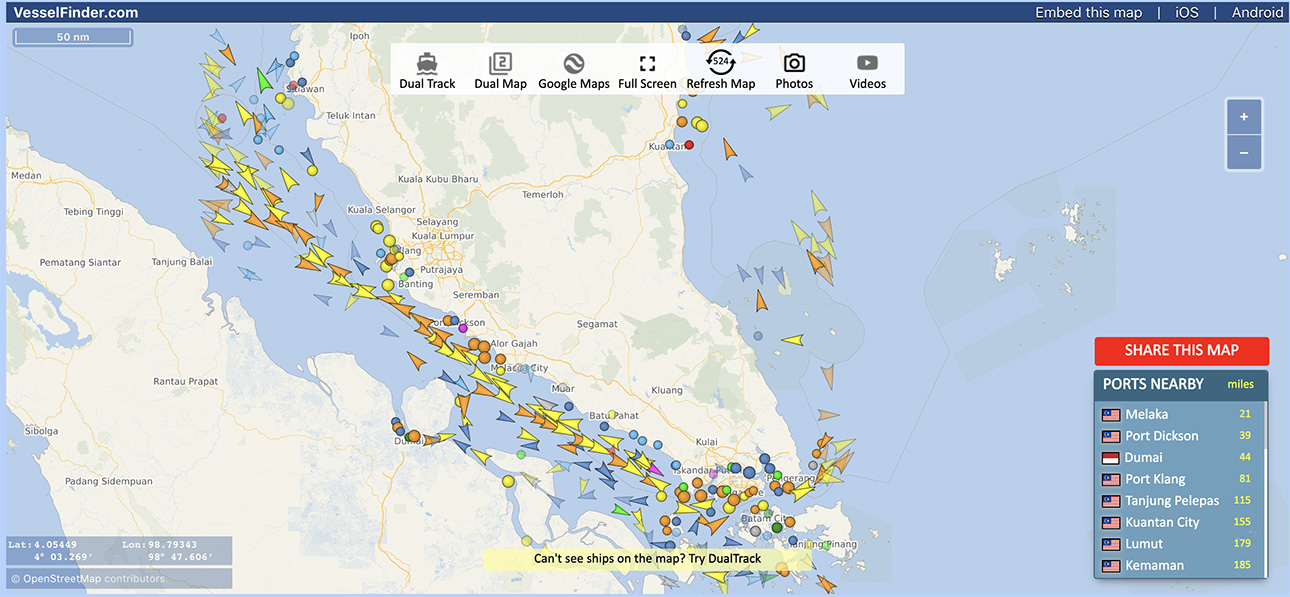Choose Dumai port with Indonesian flag
This screenshot has width=1290, height=597.
pyautogui.click(x=1143, y=457)
